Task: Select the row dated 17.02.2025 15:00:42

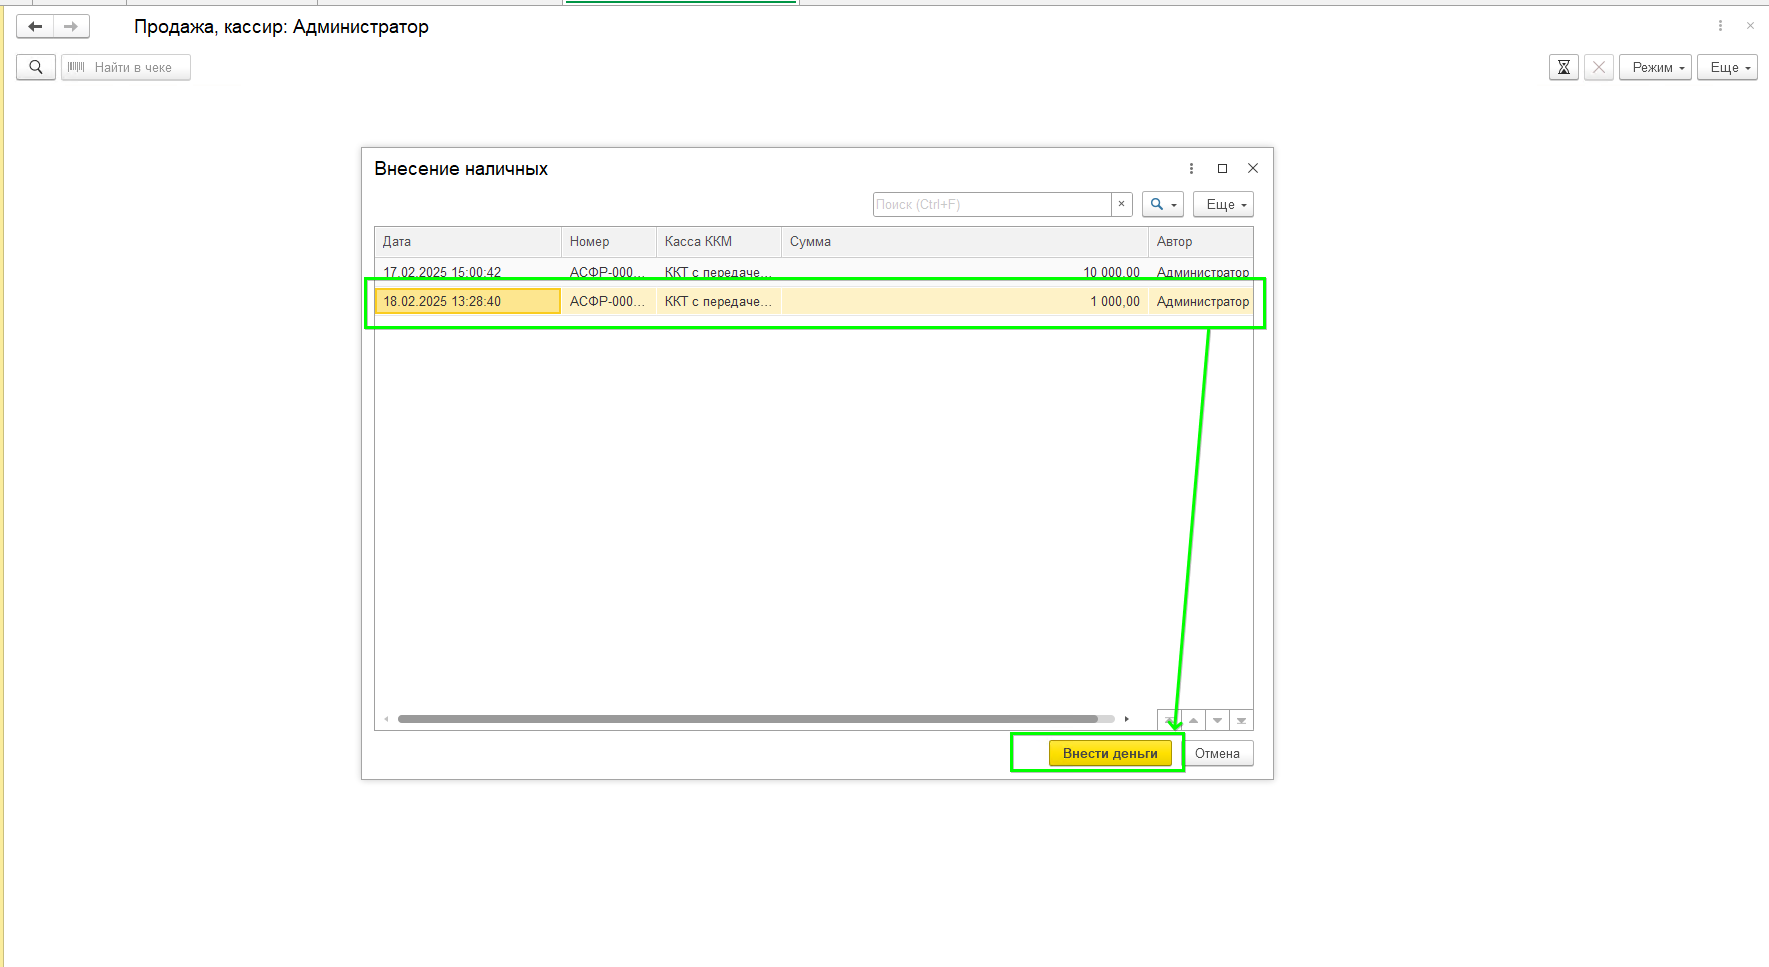Action: (x=814, y=272)
